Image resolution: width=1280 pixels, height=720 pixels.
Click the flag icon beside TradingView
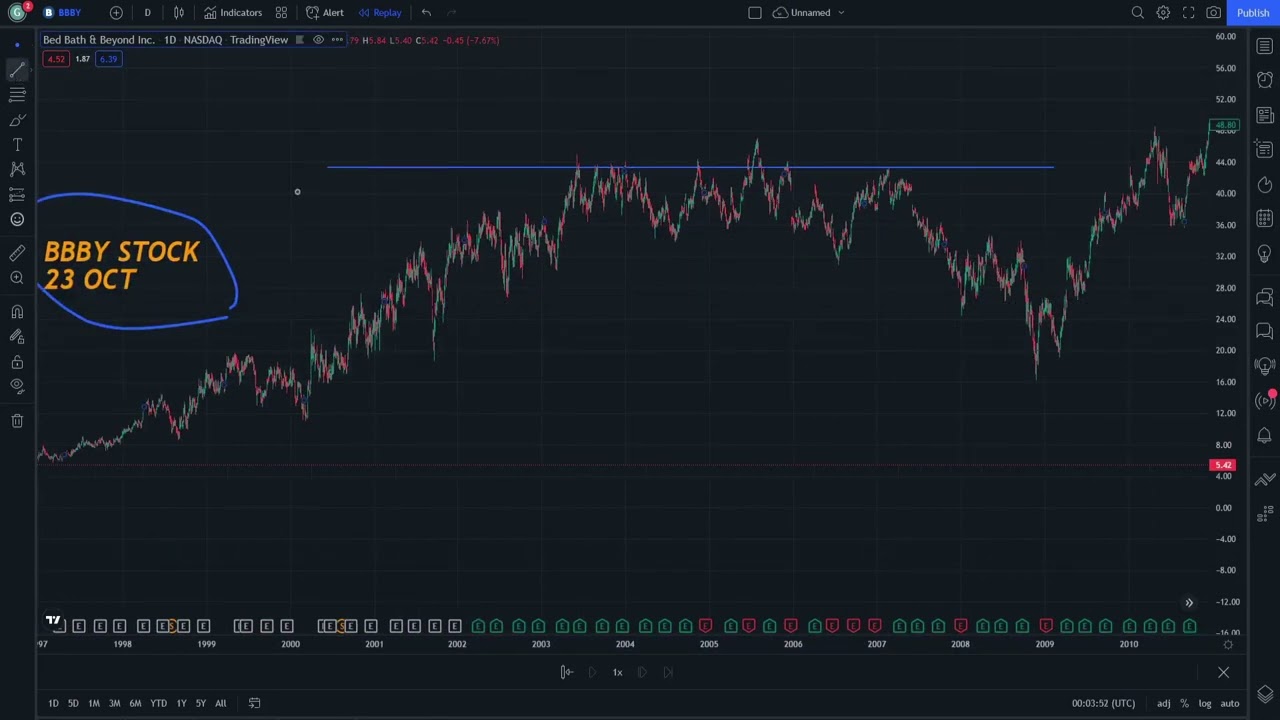[299, 40]
